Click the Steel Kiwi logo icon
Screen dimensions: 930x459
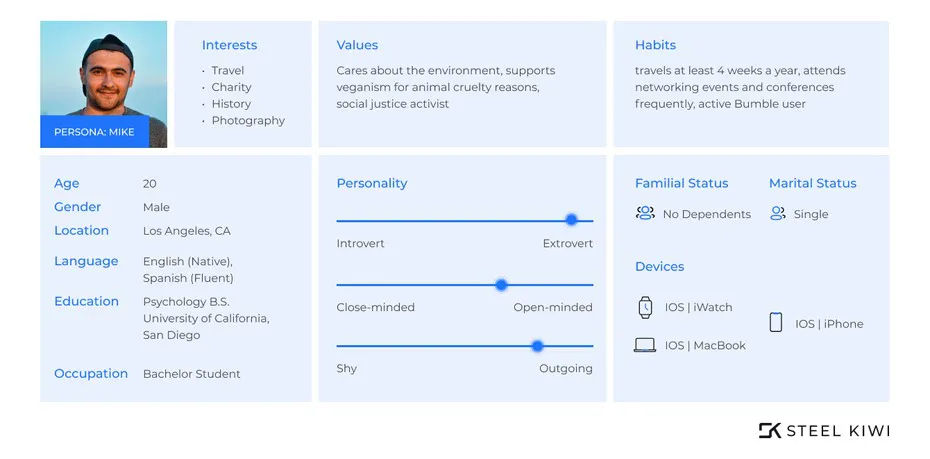point(770,431)
